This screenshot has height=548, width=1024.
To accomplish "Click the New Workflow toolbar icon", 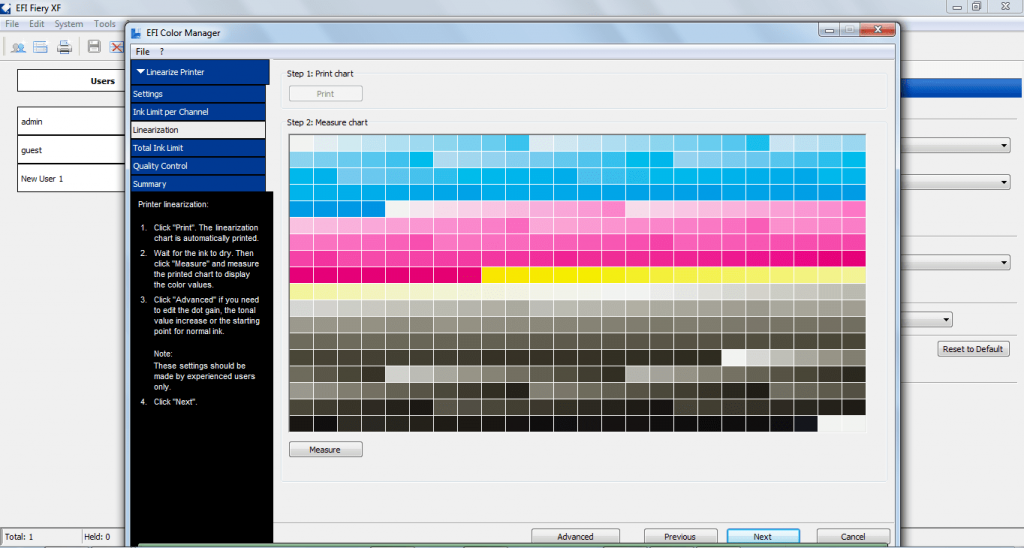I will tap(40, 47).
